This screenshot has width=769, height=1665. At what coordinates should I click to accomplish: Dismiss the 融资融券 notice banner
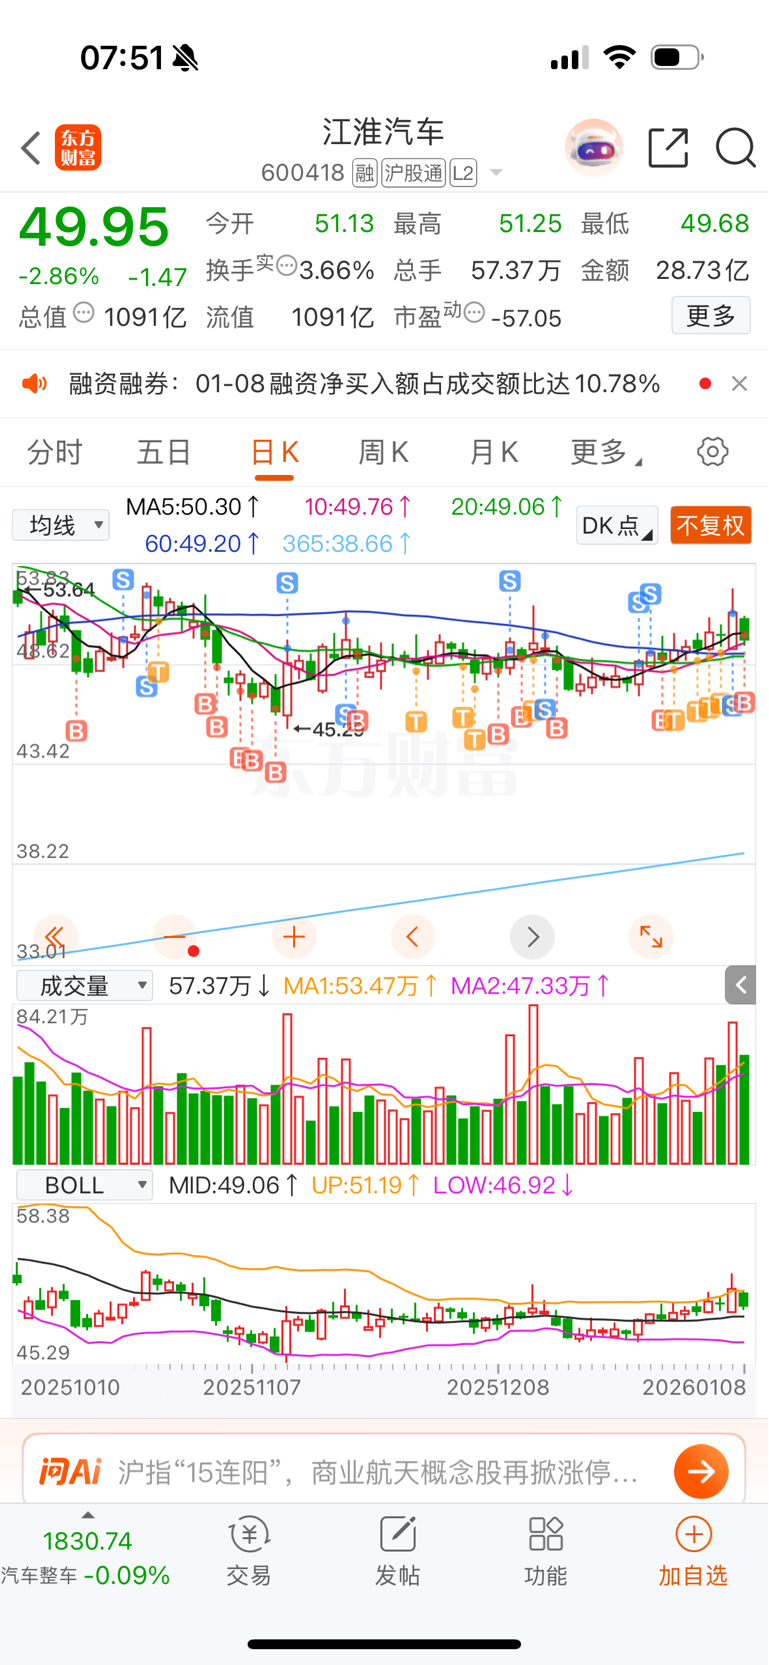click(739, 384)
